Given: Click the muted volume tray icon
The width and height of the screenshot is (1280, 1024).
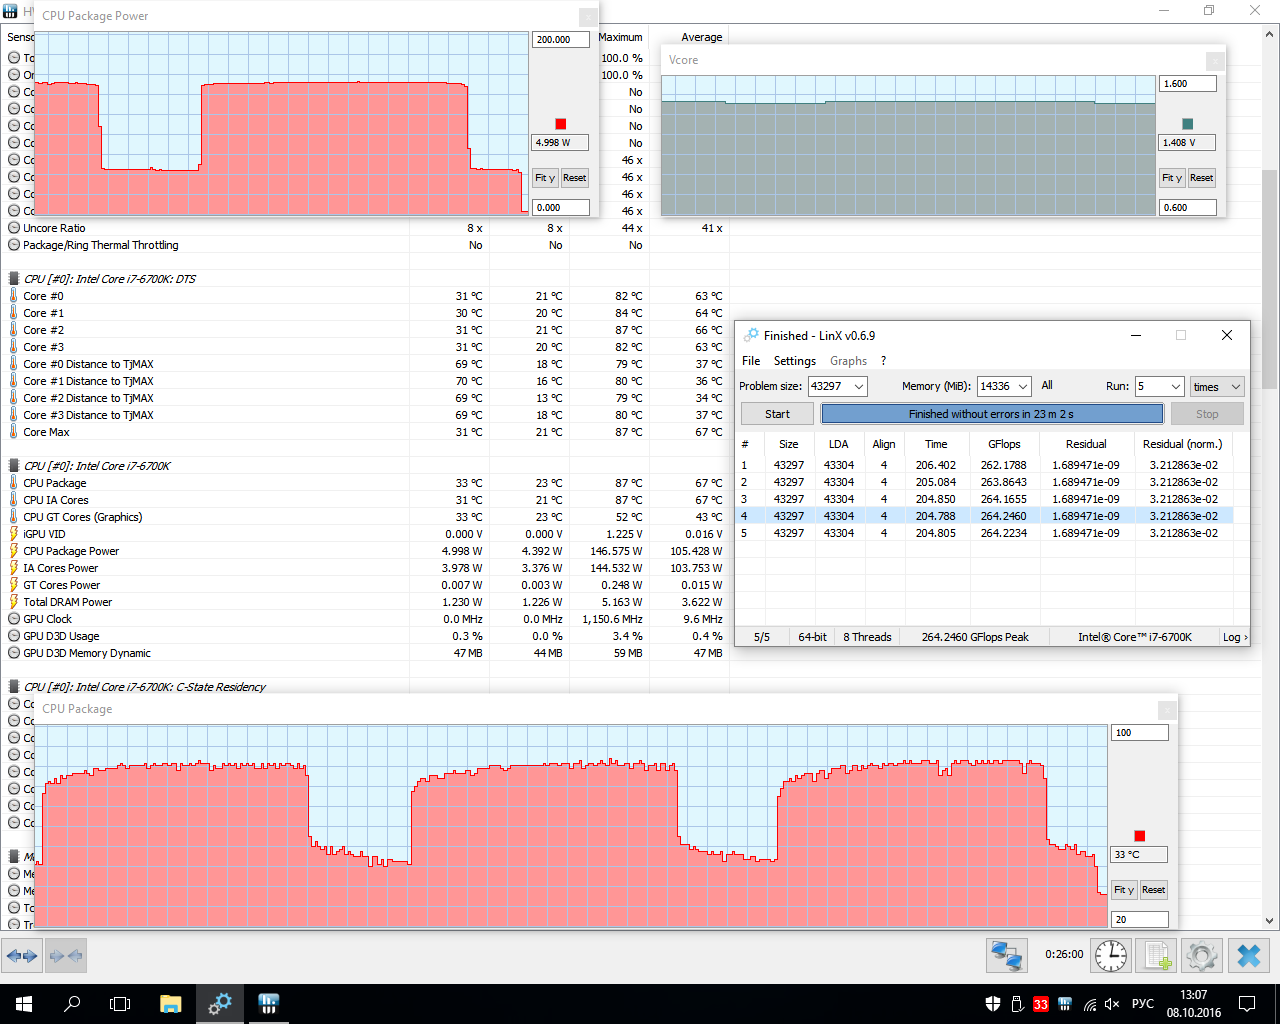Looking at the screenshot, I should pos(1112,1004).
